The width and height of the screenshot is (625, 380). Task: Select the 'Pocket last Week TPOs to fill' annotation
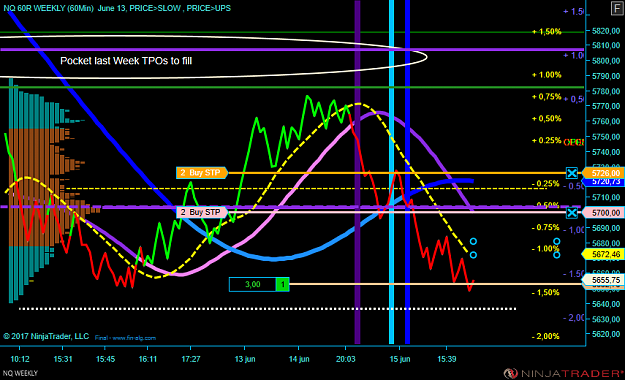[126, 61]
